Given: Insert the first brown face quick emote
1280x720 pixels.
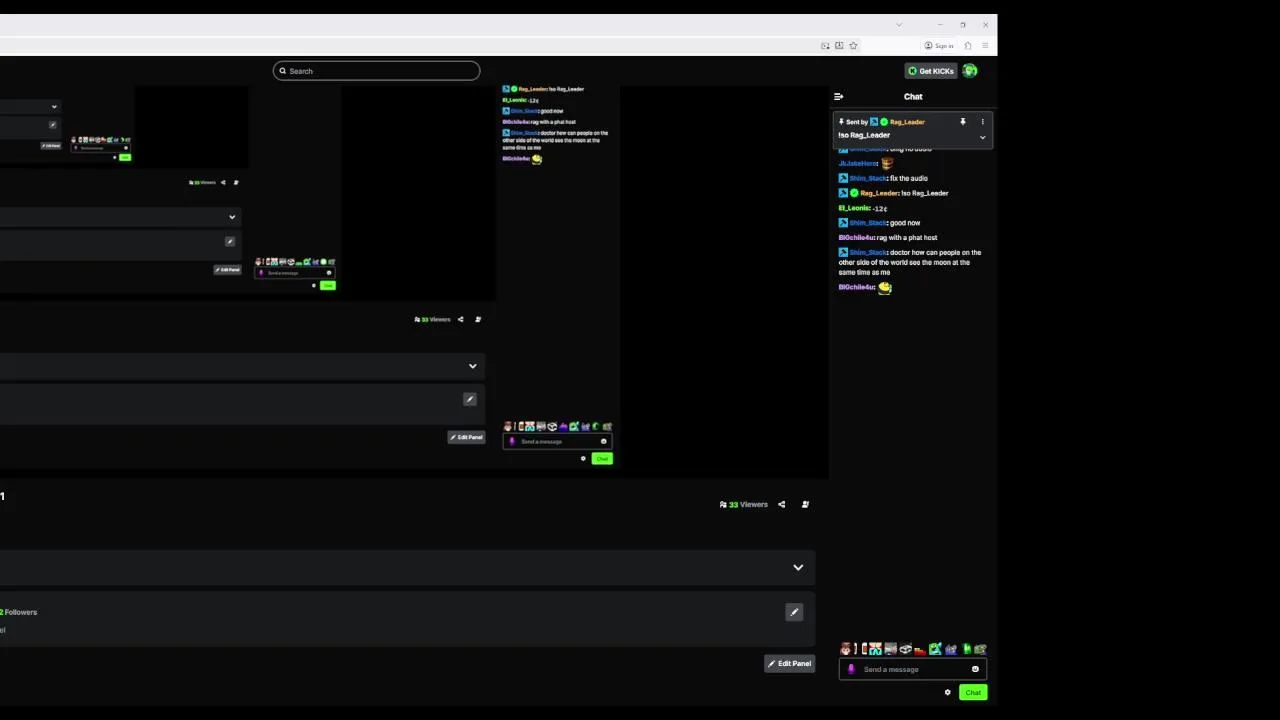Looking at the screenshot, I should (x=846, y=649).
